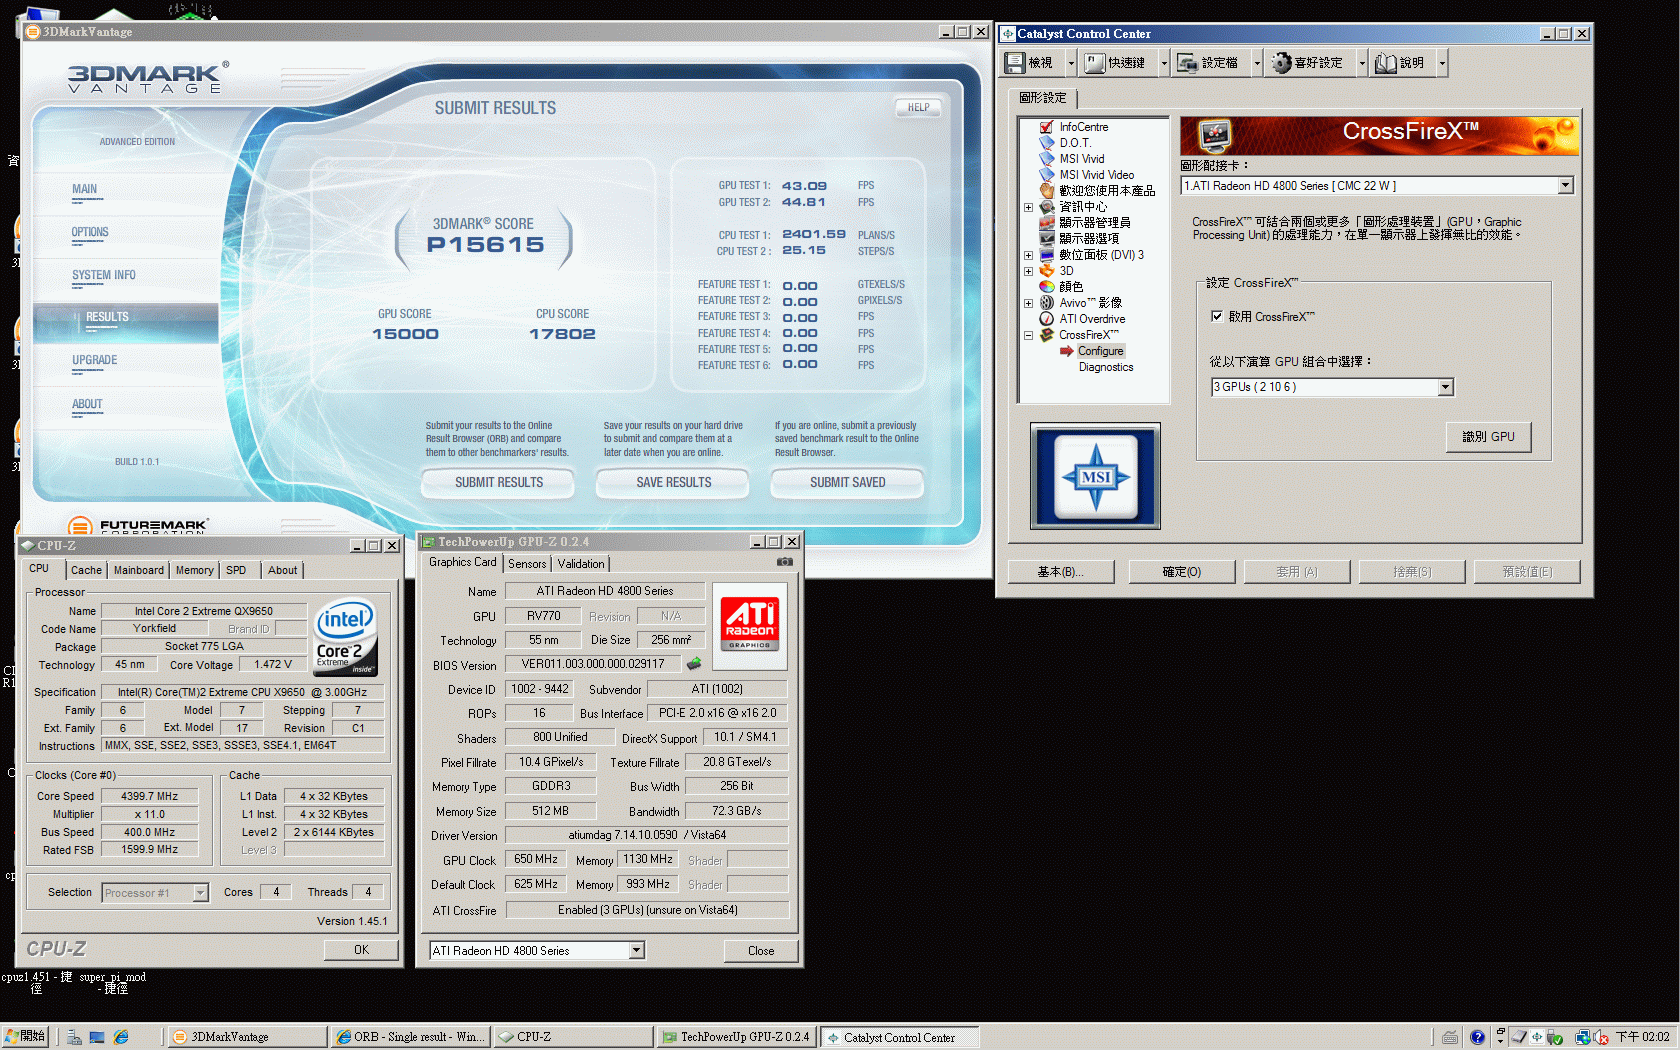Select InfoCentre in the Catalyst tree

click(1084, 127)
